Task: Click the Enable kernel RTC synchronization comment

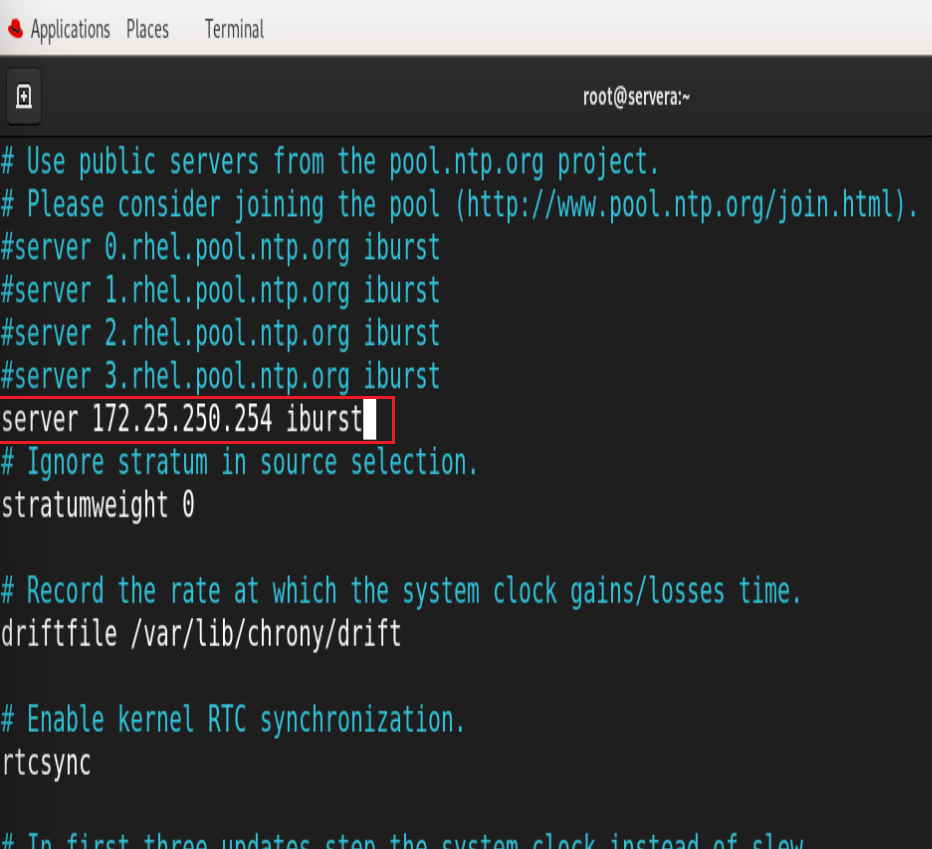Action: [230, 719]
